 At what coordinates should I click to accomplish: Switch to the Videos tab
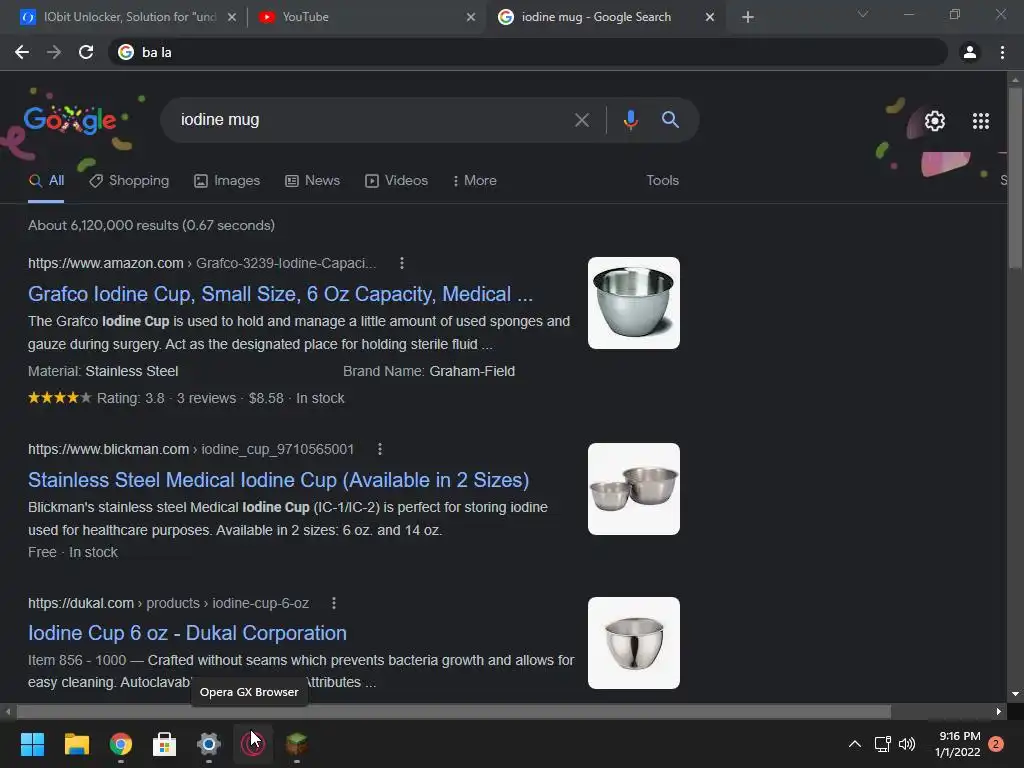(396, 181)
